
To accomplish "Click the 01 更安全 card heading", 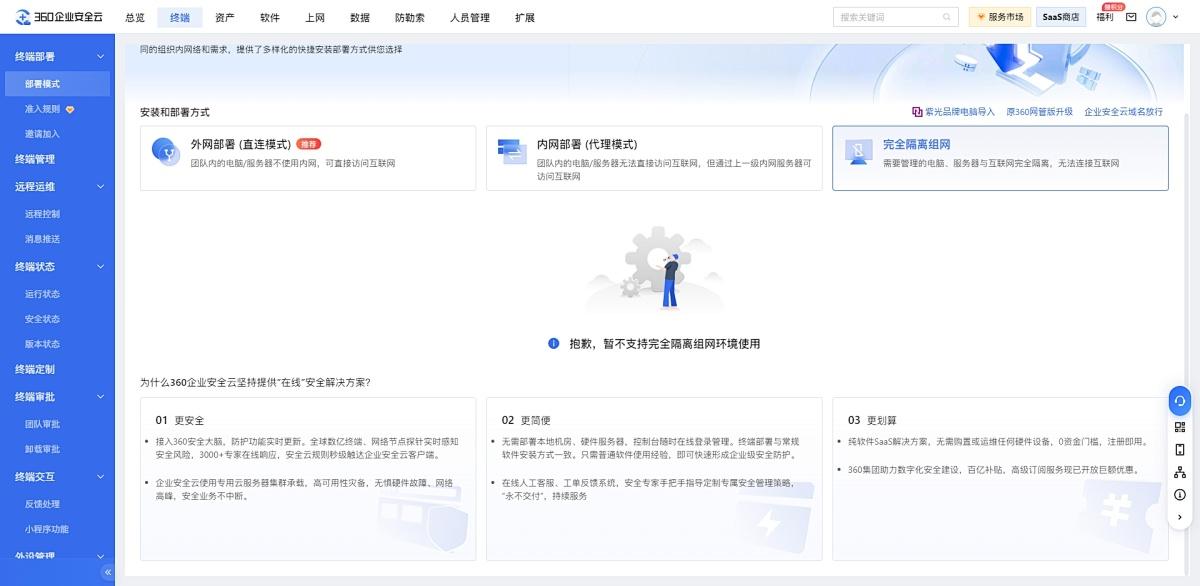I will point(180,420).
